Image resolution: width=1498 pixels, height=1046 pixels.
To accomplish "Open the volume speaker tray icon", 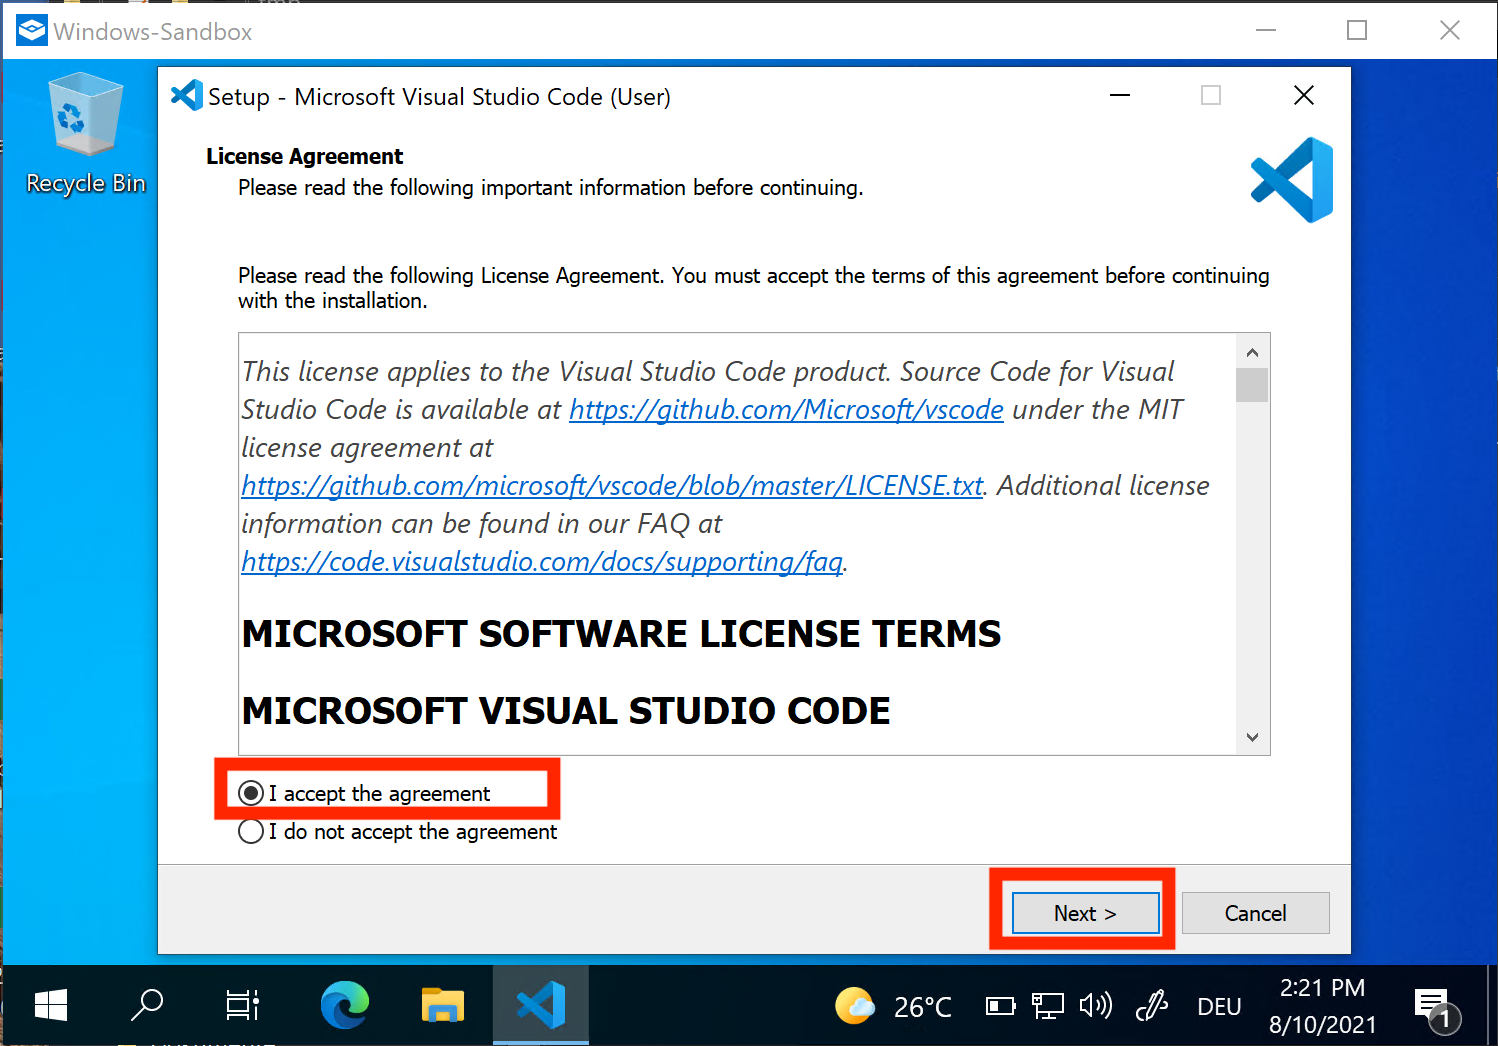I will 1096,1005.
